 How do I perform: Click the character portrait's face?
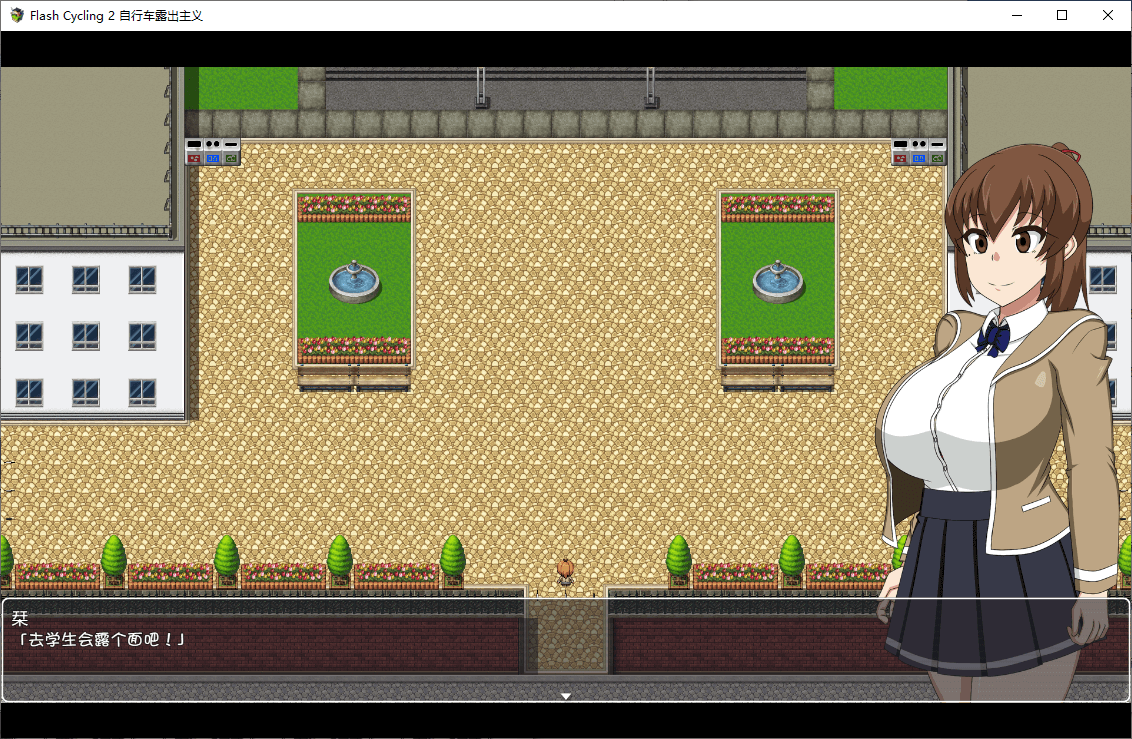point(1008,248)
